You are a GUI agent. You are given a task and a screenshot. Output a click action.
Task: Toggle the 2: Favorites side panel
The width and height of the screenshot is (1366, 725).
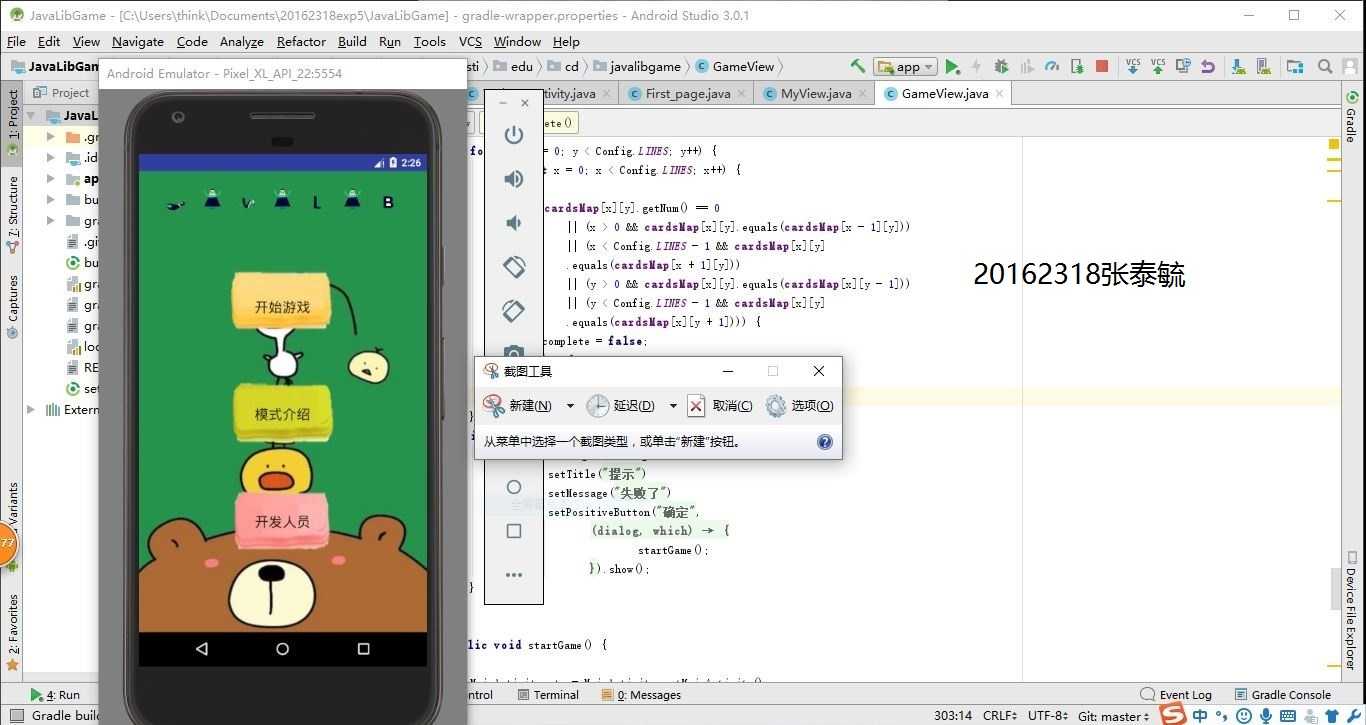click(13, 632)
